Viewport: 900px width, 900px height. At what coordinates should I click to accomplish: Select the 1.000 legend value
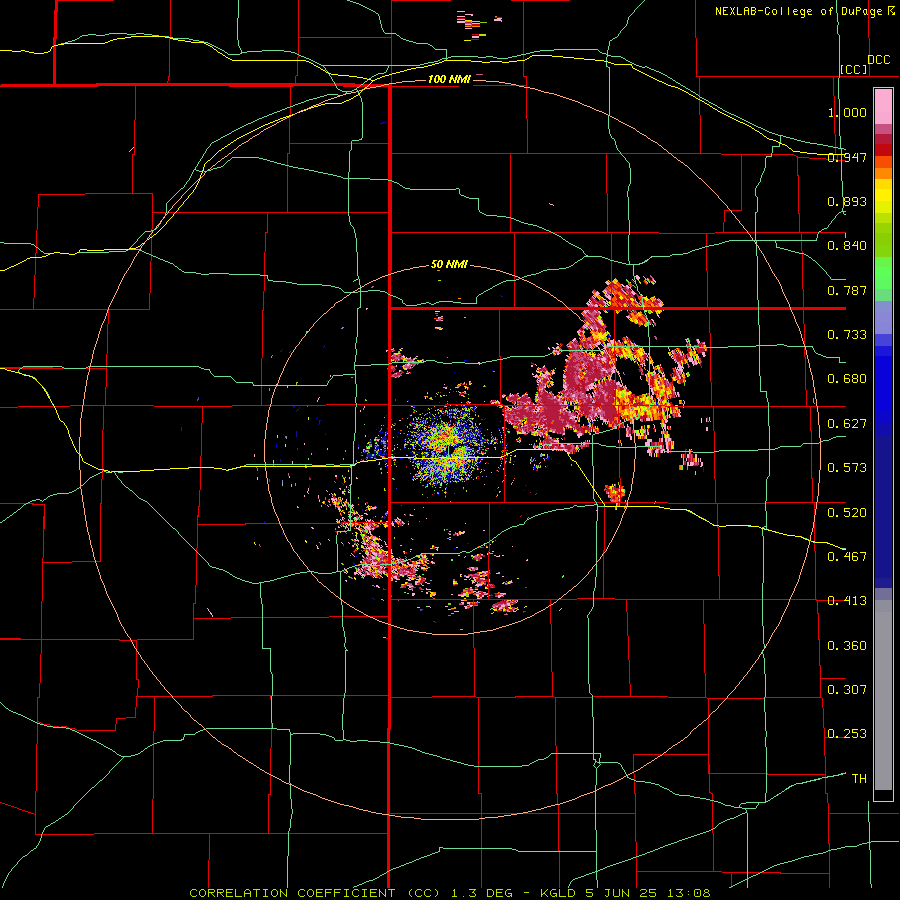847,112
